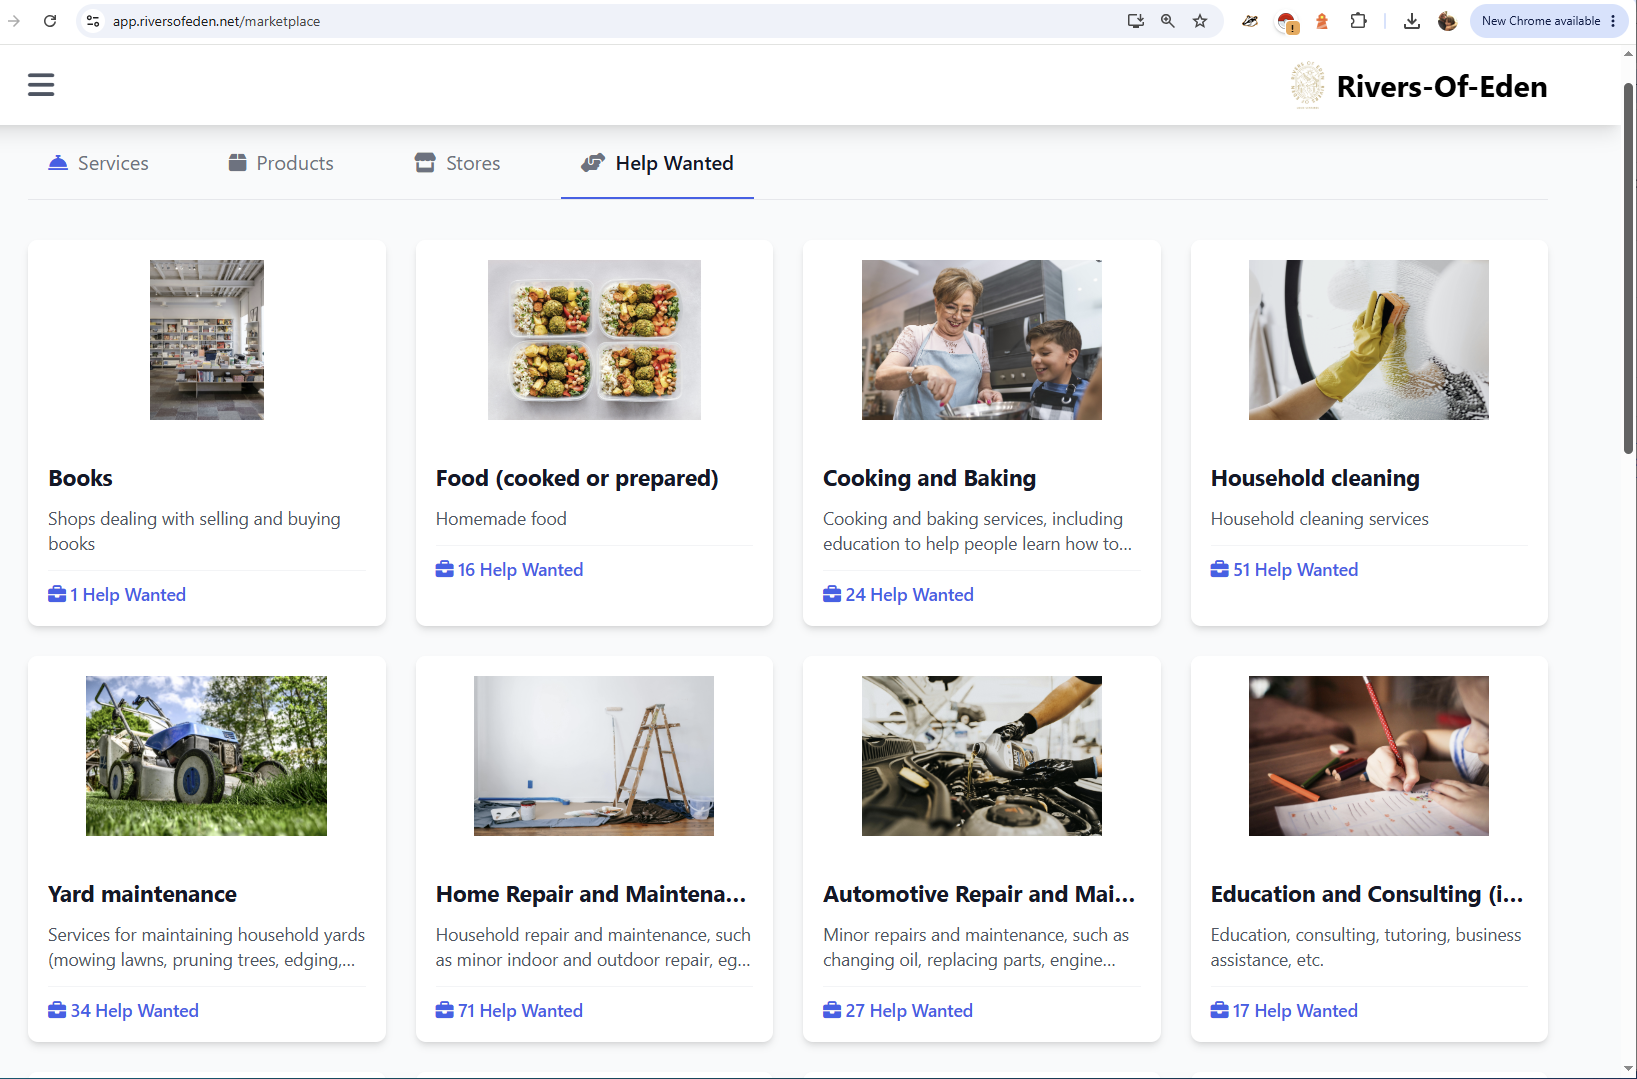This screenshot has height=1079, width=1637.
Task: Open '17 Help Wanted' for Education and Consulting
Action: 1285,1011
